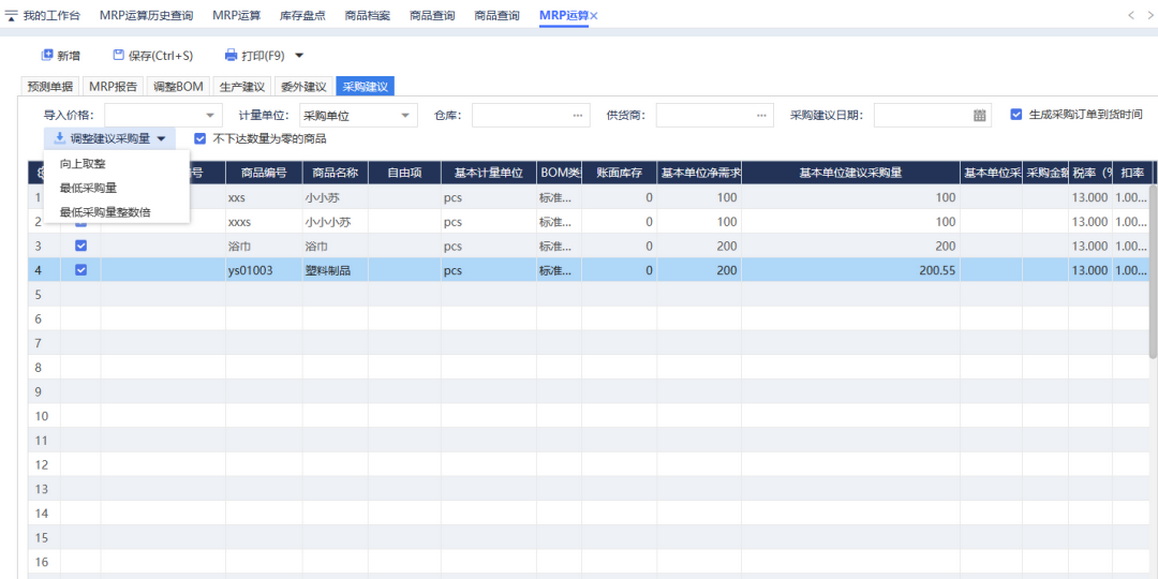Screen dimensions: 1158x579
Task: Choose 最低采购量整数倍 menu option
Action: pos(105,212)
